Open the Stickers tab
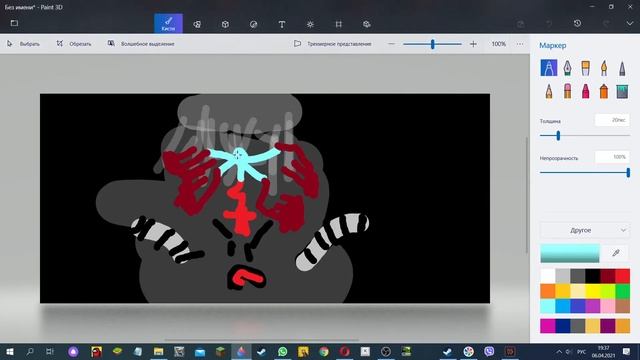 [253, 24]
